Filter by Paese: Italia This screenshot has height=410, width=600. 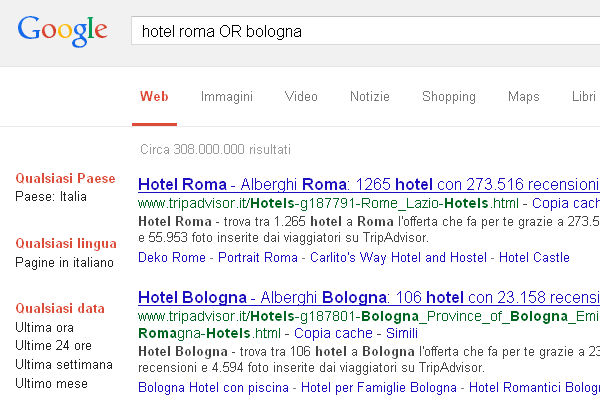point(51,197)
